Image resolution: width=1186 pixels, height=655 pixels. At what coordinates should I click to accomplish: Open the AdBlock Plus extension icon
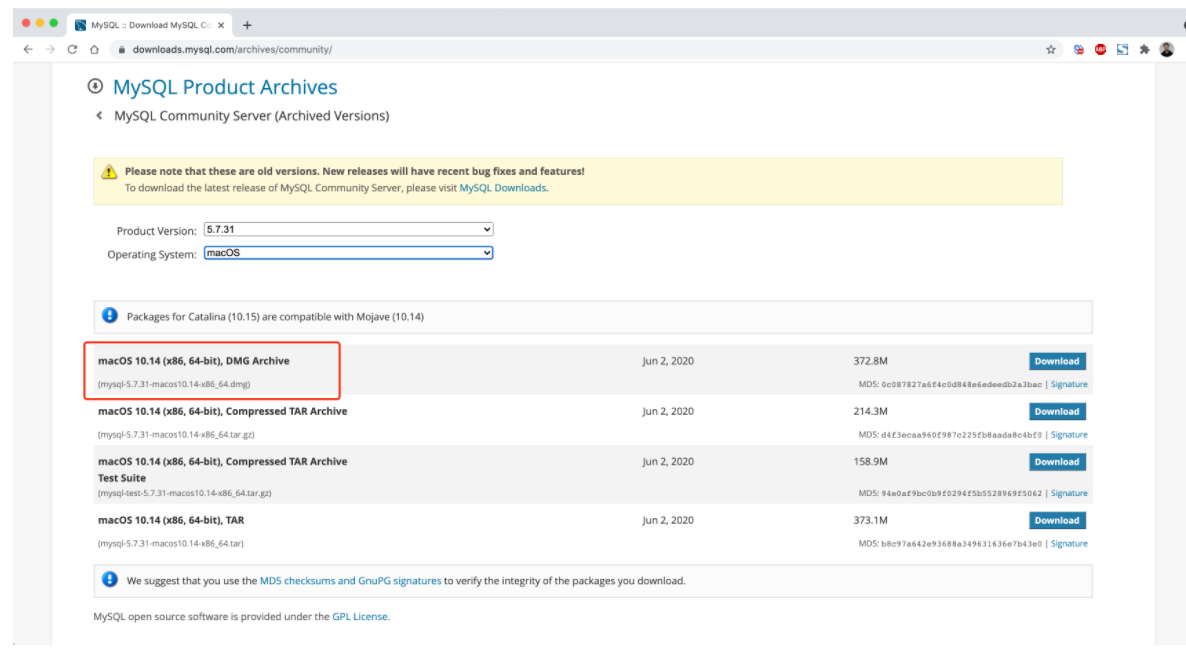click(x=1100, y=49)
